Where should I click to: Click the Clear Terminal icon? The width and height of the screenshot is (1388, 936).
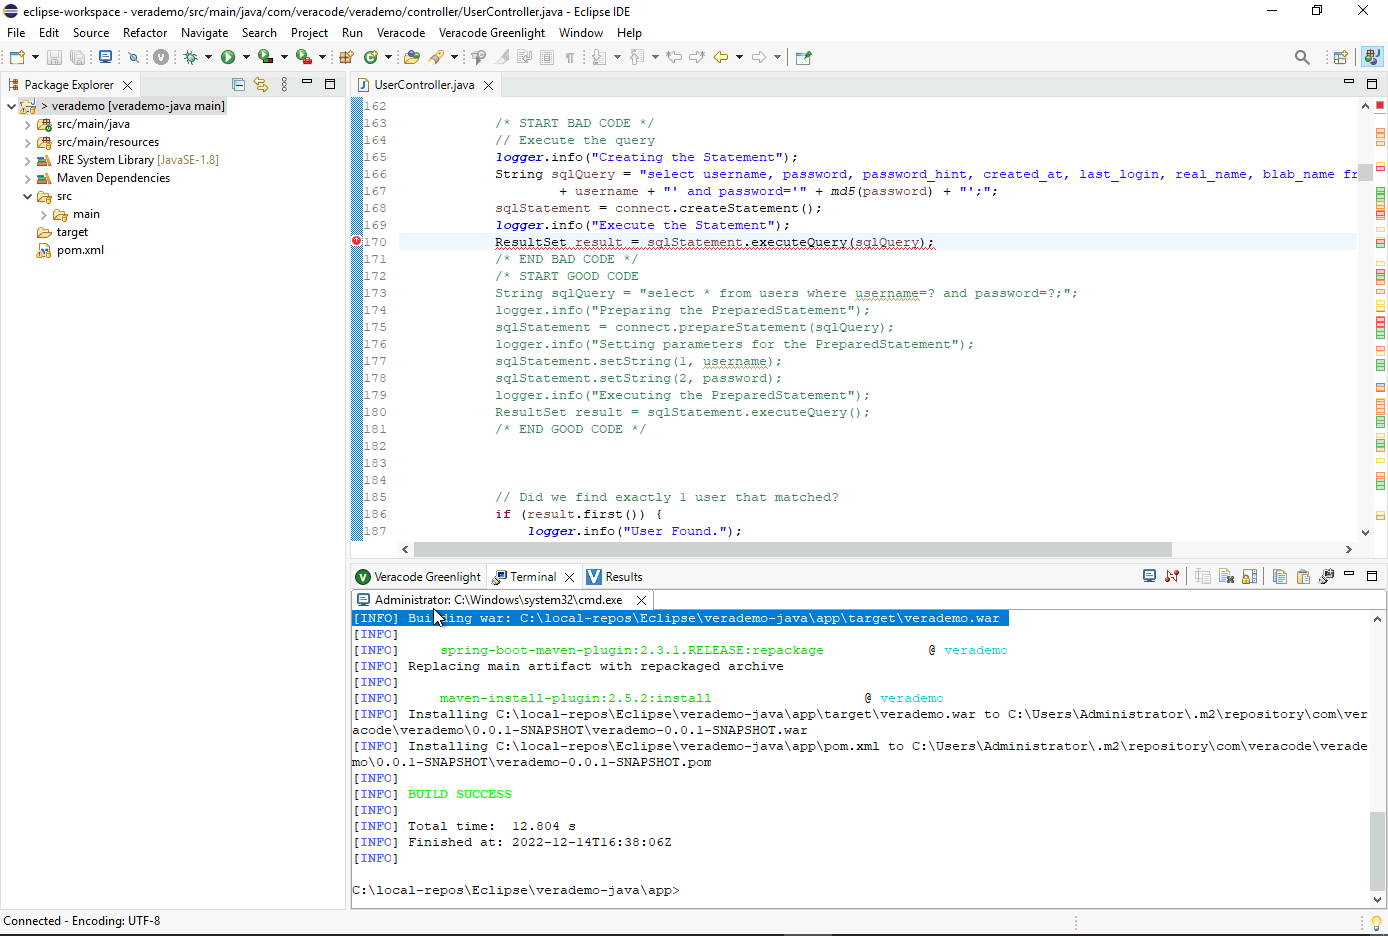1226,576
